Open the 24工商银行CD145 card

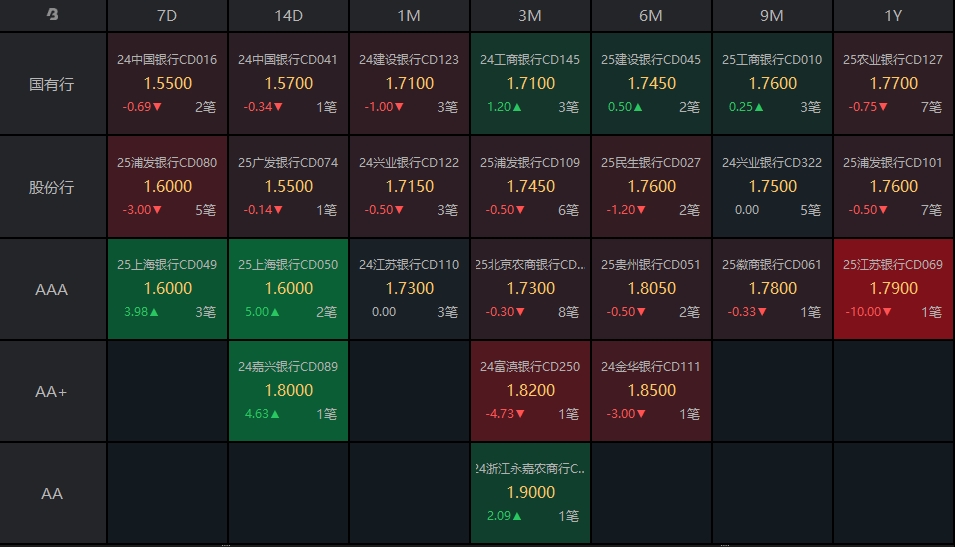(x=530, y=83)
